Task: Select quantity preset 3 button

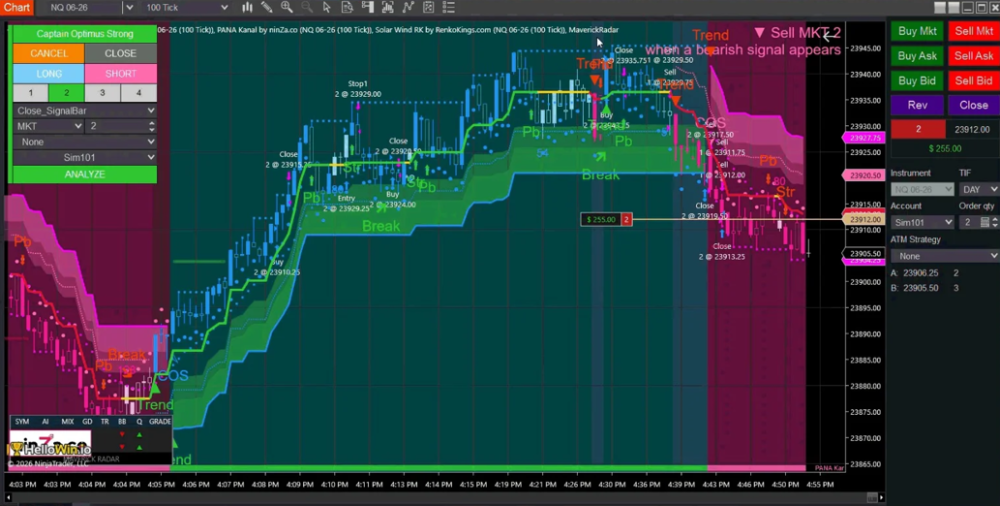Action: (102, 92)
